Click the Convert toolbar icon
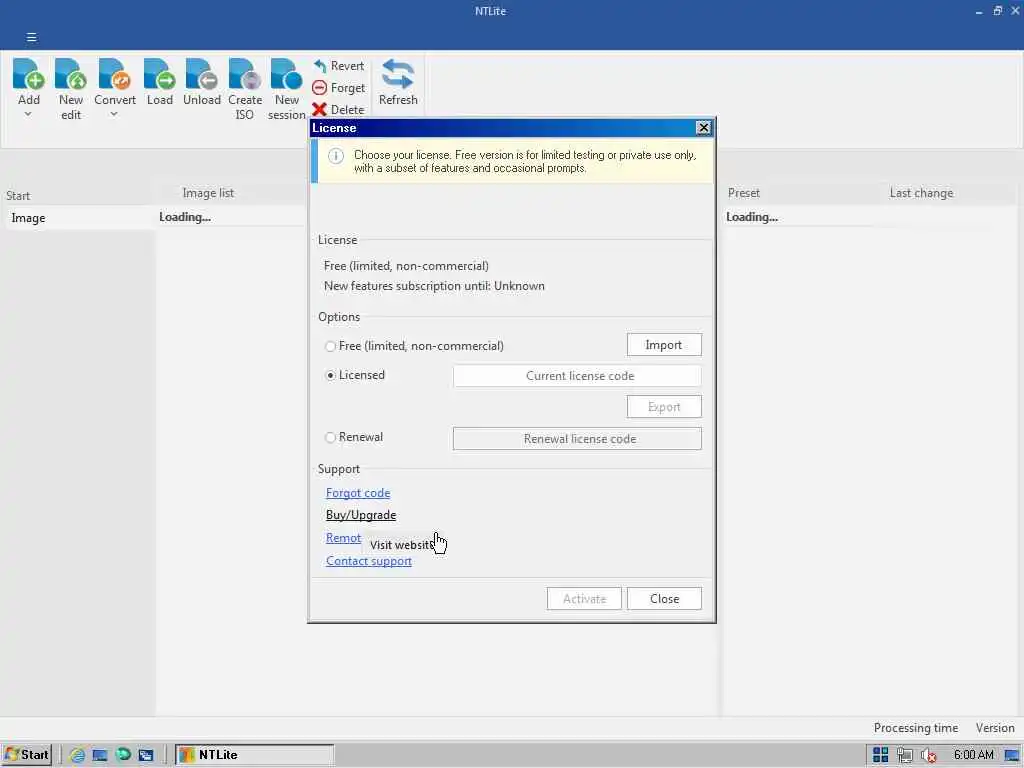Screen dimensions: 1024x768 click(114, 74)
